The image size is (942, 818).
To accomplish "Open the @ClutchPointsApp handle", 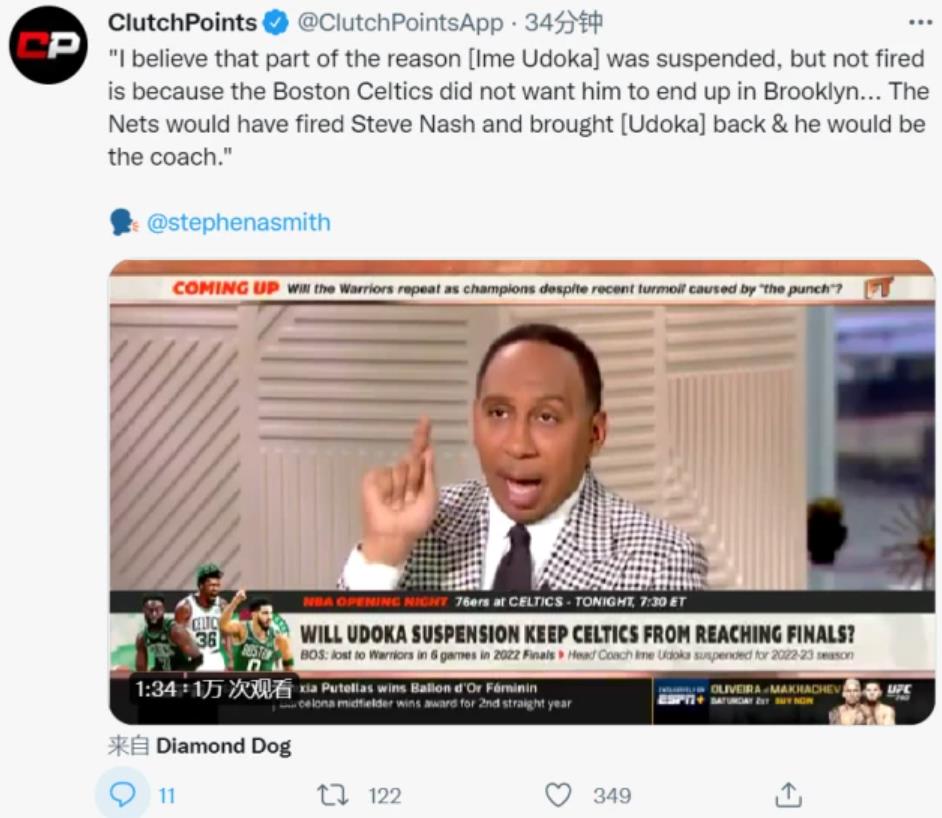I will (x=400, y=23).
